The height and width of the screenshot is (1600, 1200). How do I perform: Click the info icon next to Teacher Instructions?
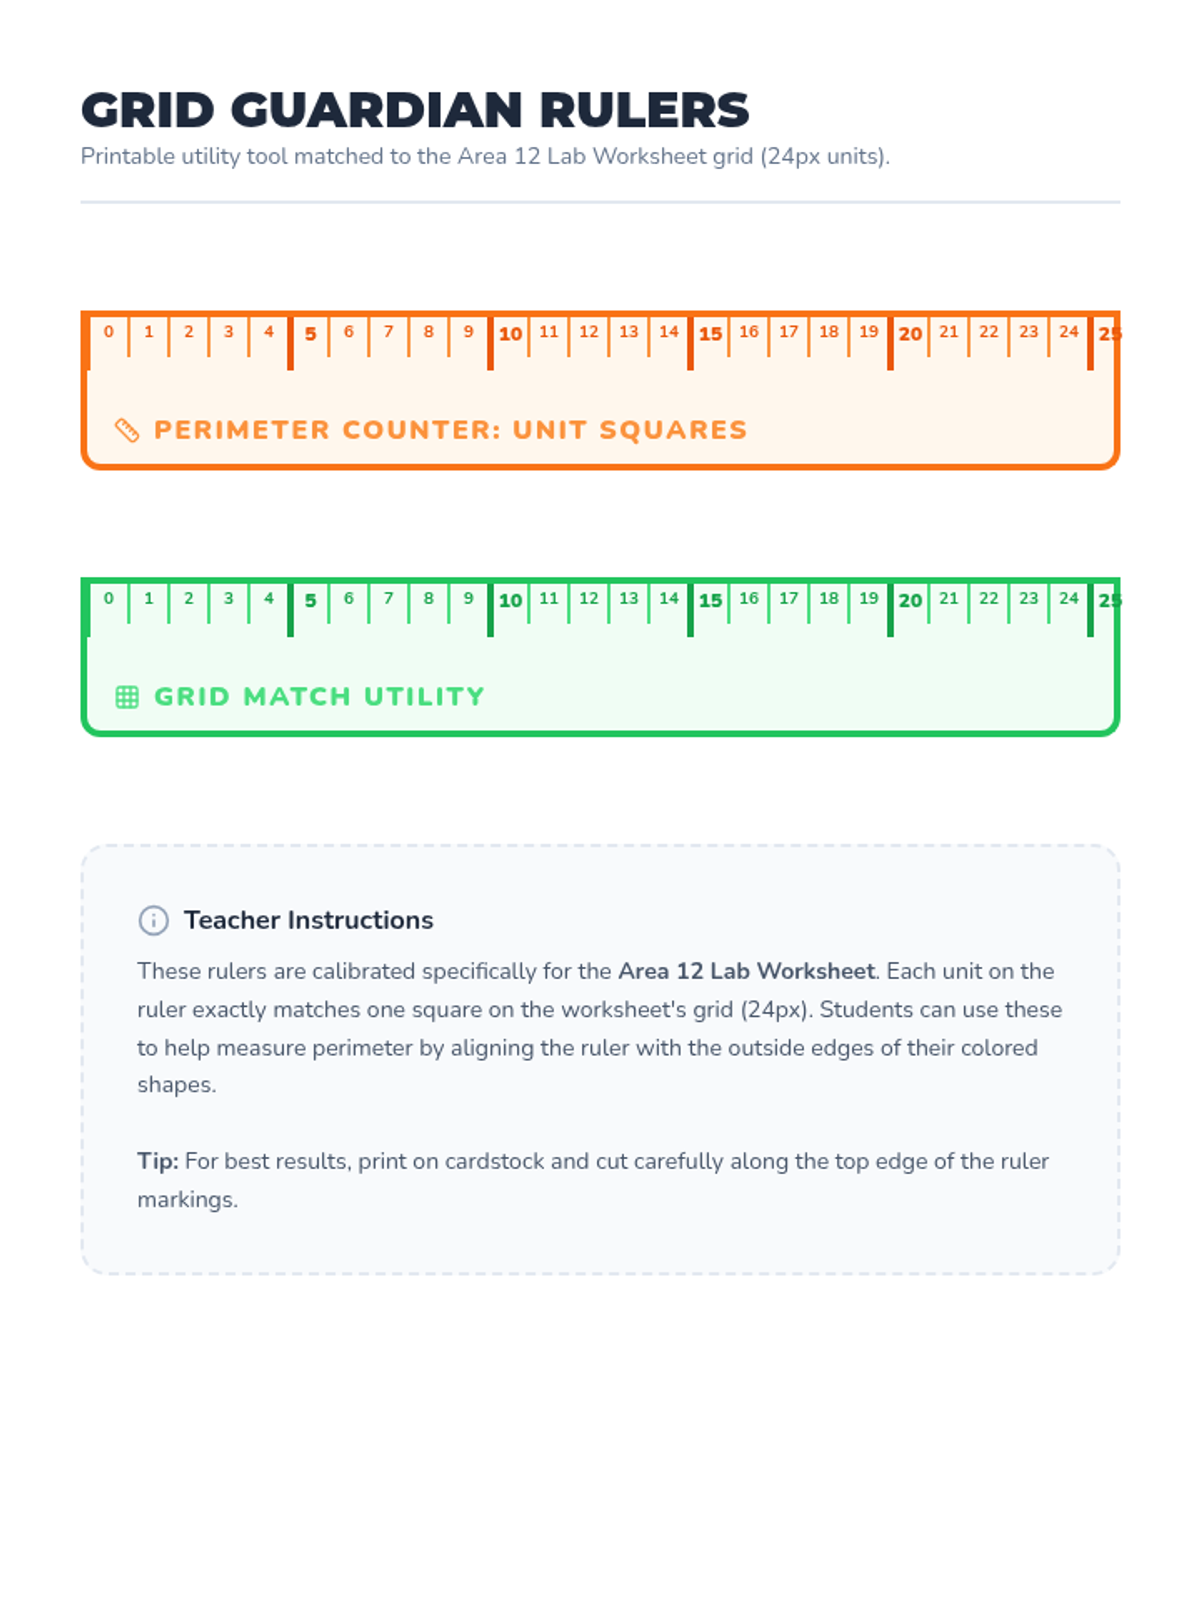tap(153, 920)
